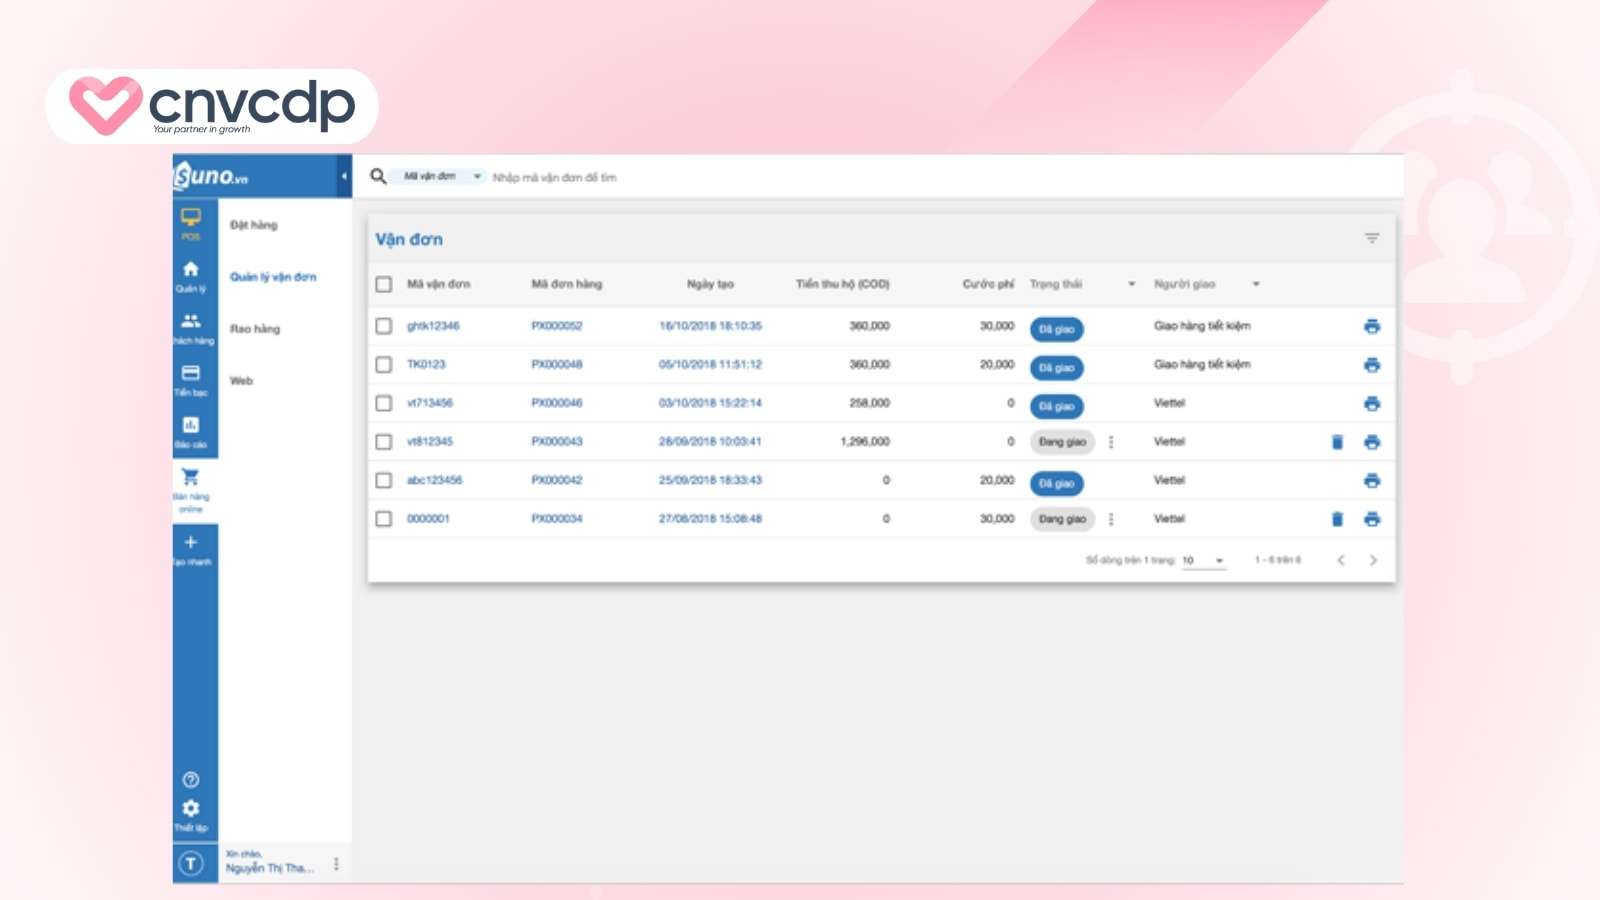The height and width of the screenshot is (900, 1600).
Task: Open order link PX000052
Action: point(556,326)
